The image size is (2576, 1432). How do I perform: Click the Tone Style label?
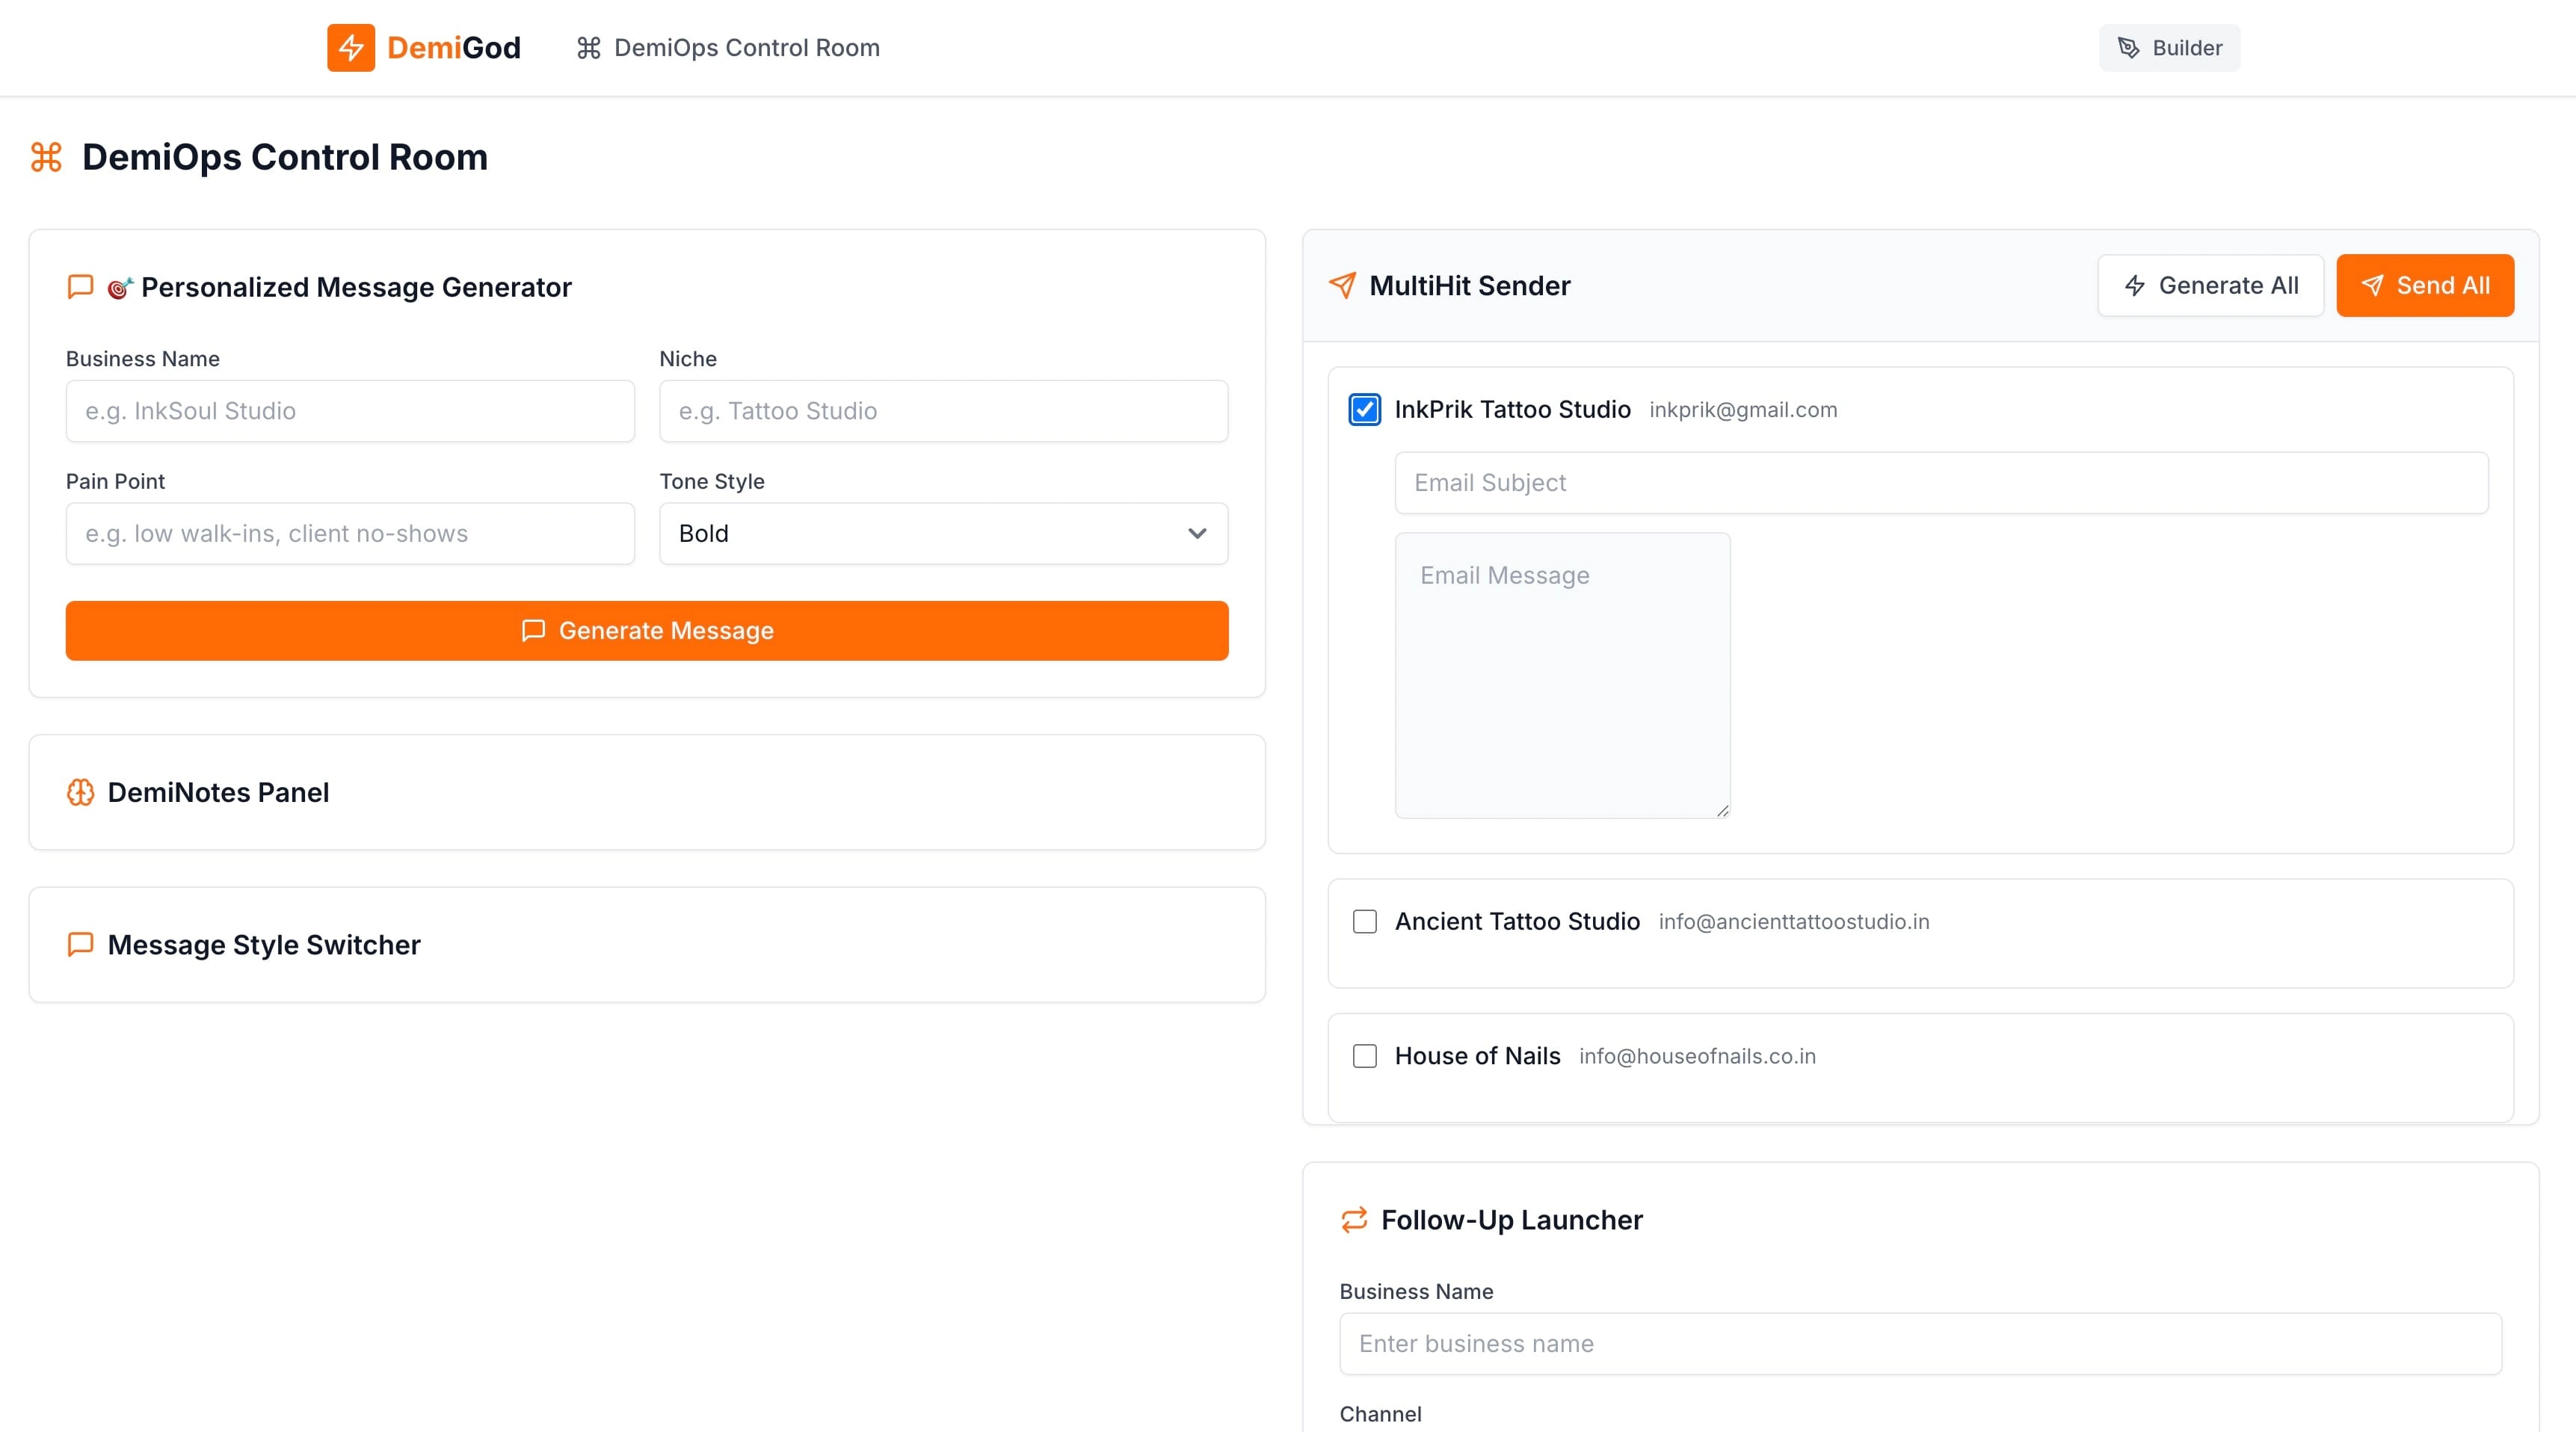coord(711,481)
